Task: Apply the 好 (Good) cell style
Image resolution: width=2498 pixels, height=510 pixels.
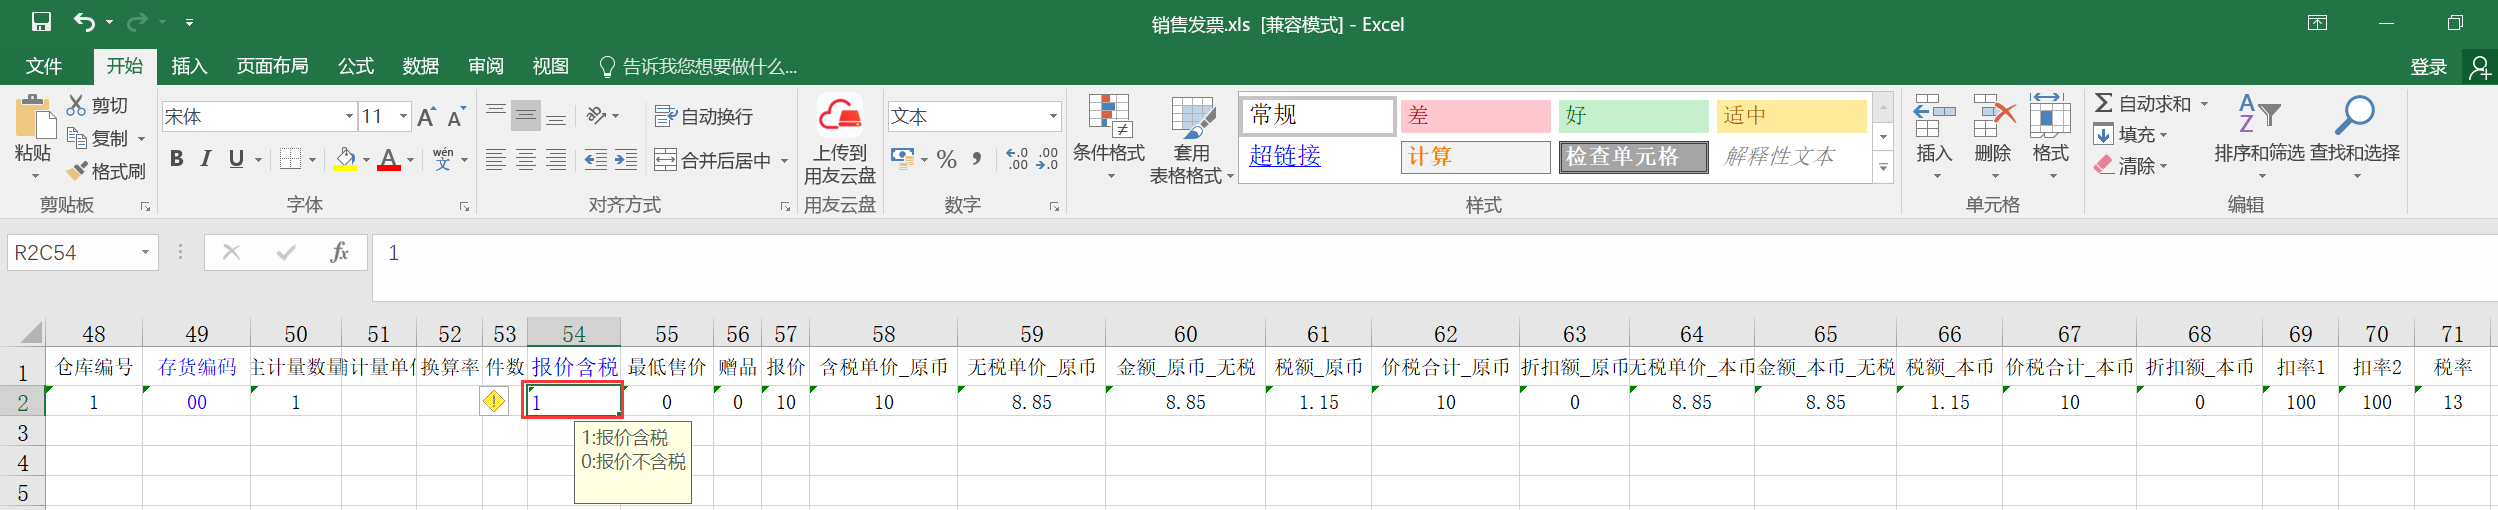Action: point(1633,116)
